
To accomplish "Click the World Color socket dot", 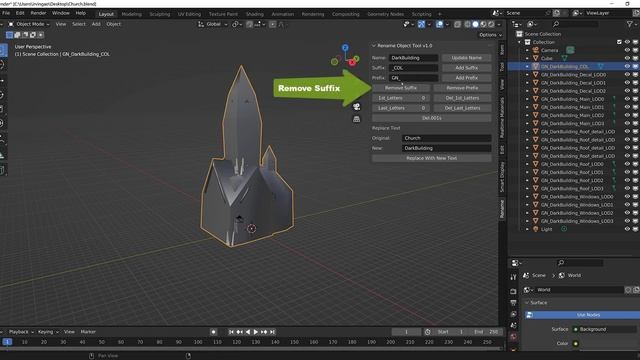I will [576, 344].
